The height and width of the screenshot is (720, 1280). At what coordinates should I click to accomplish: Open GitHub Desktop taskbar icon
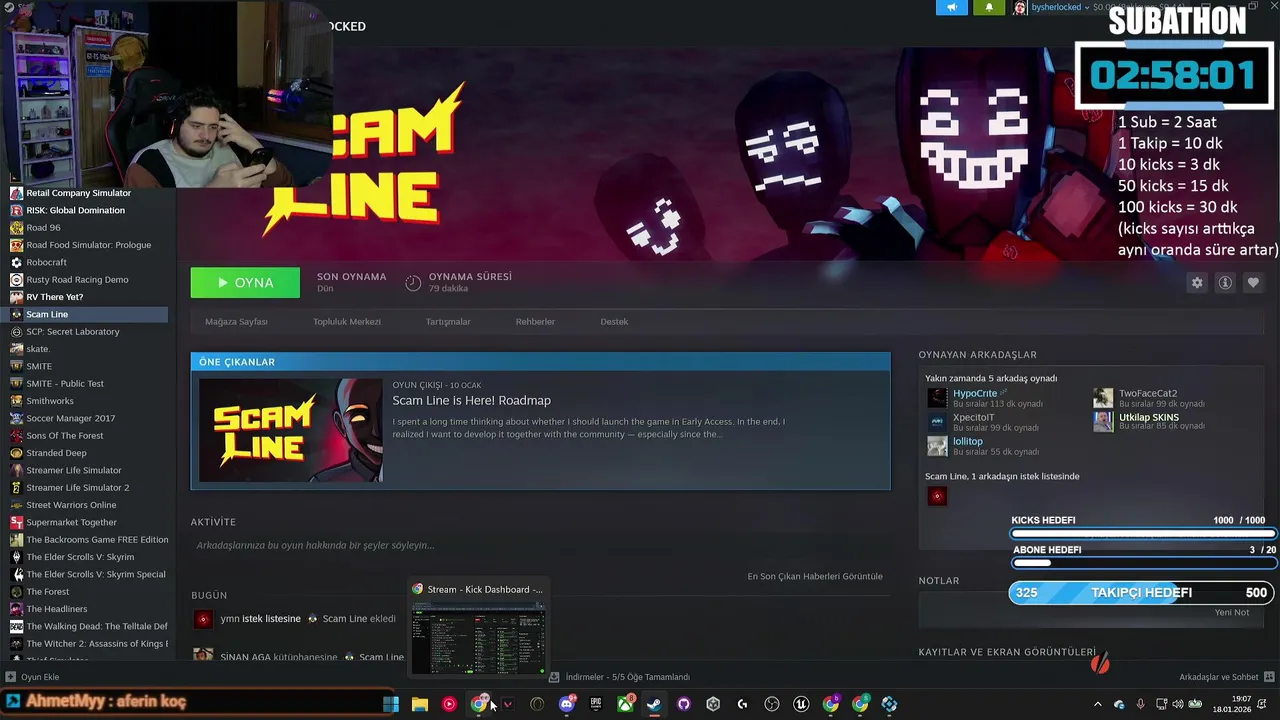(684, 704)
